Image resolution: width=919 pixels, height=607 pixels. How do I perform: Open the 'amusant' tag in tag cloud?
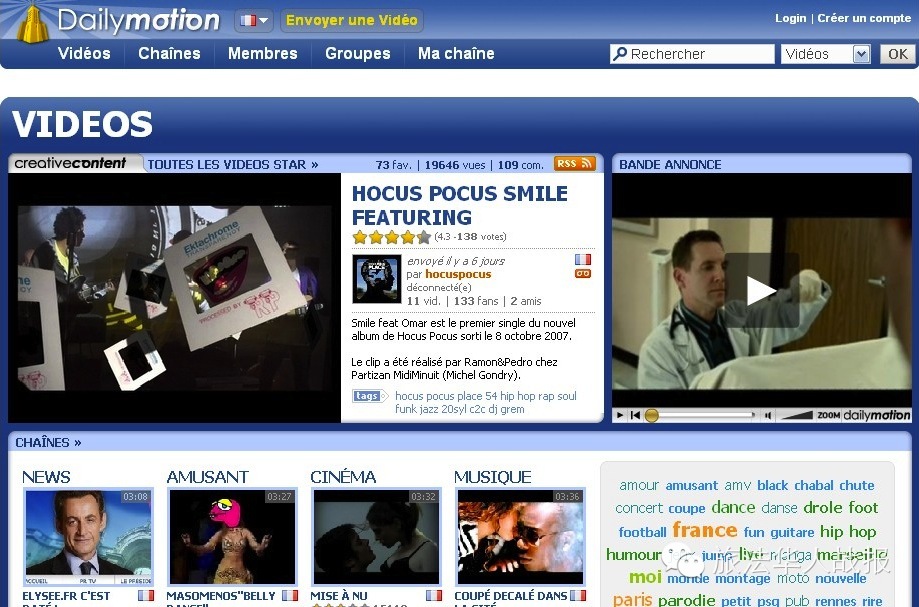coord(692,486)
